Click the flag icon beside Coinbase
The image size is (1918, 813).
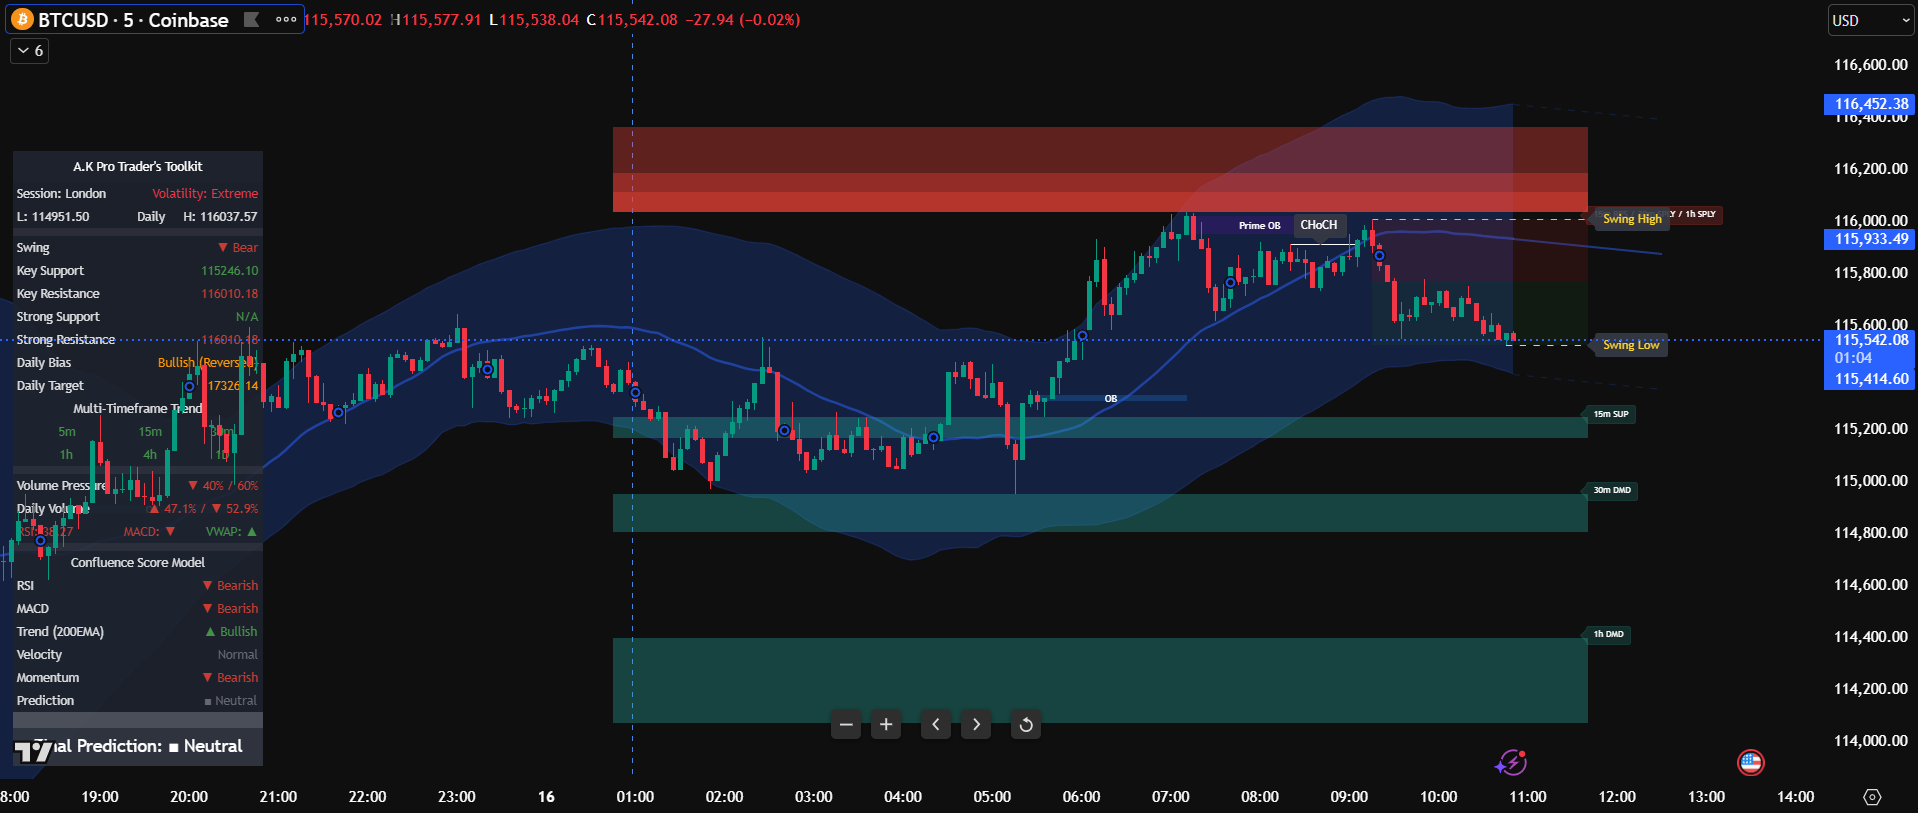252,19
